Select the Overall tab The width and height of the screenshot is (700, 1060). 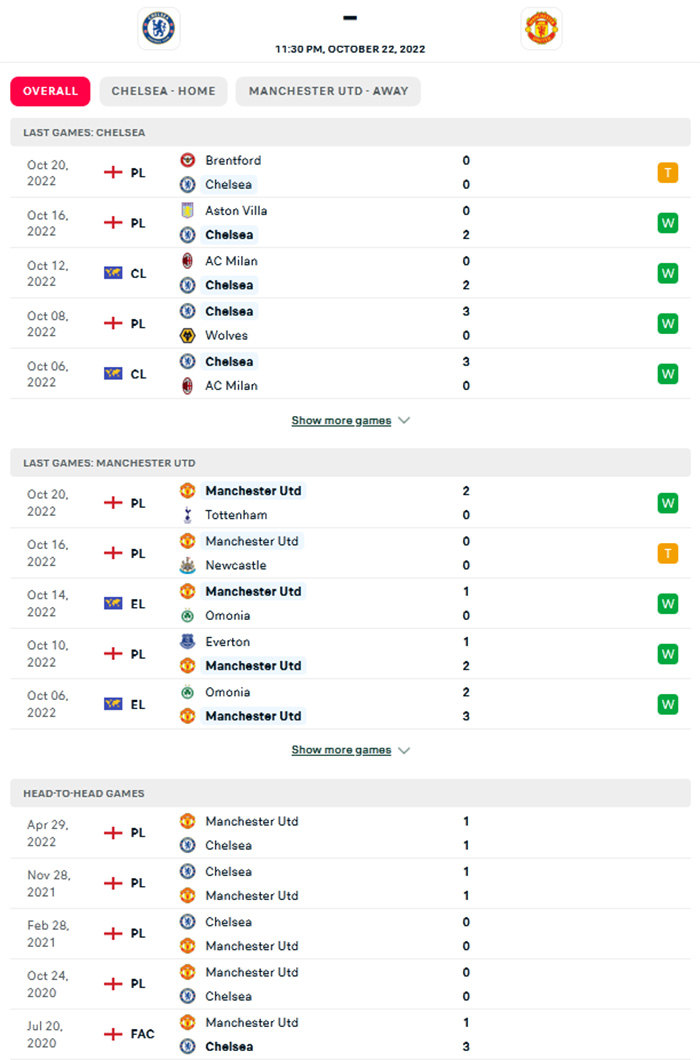pyautogui.click(x=50, y=91)
